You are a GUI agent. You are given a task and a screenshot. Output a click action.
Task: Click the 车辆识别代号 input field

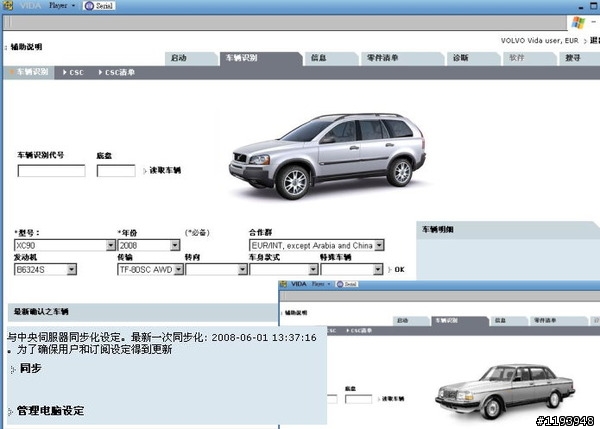pyautogui.click(x=51, y=171)
